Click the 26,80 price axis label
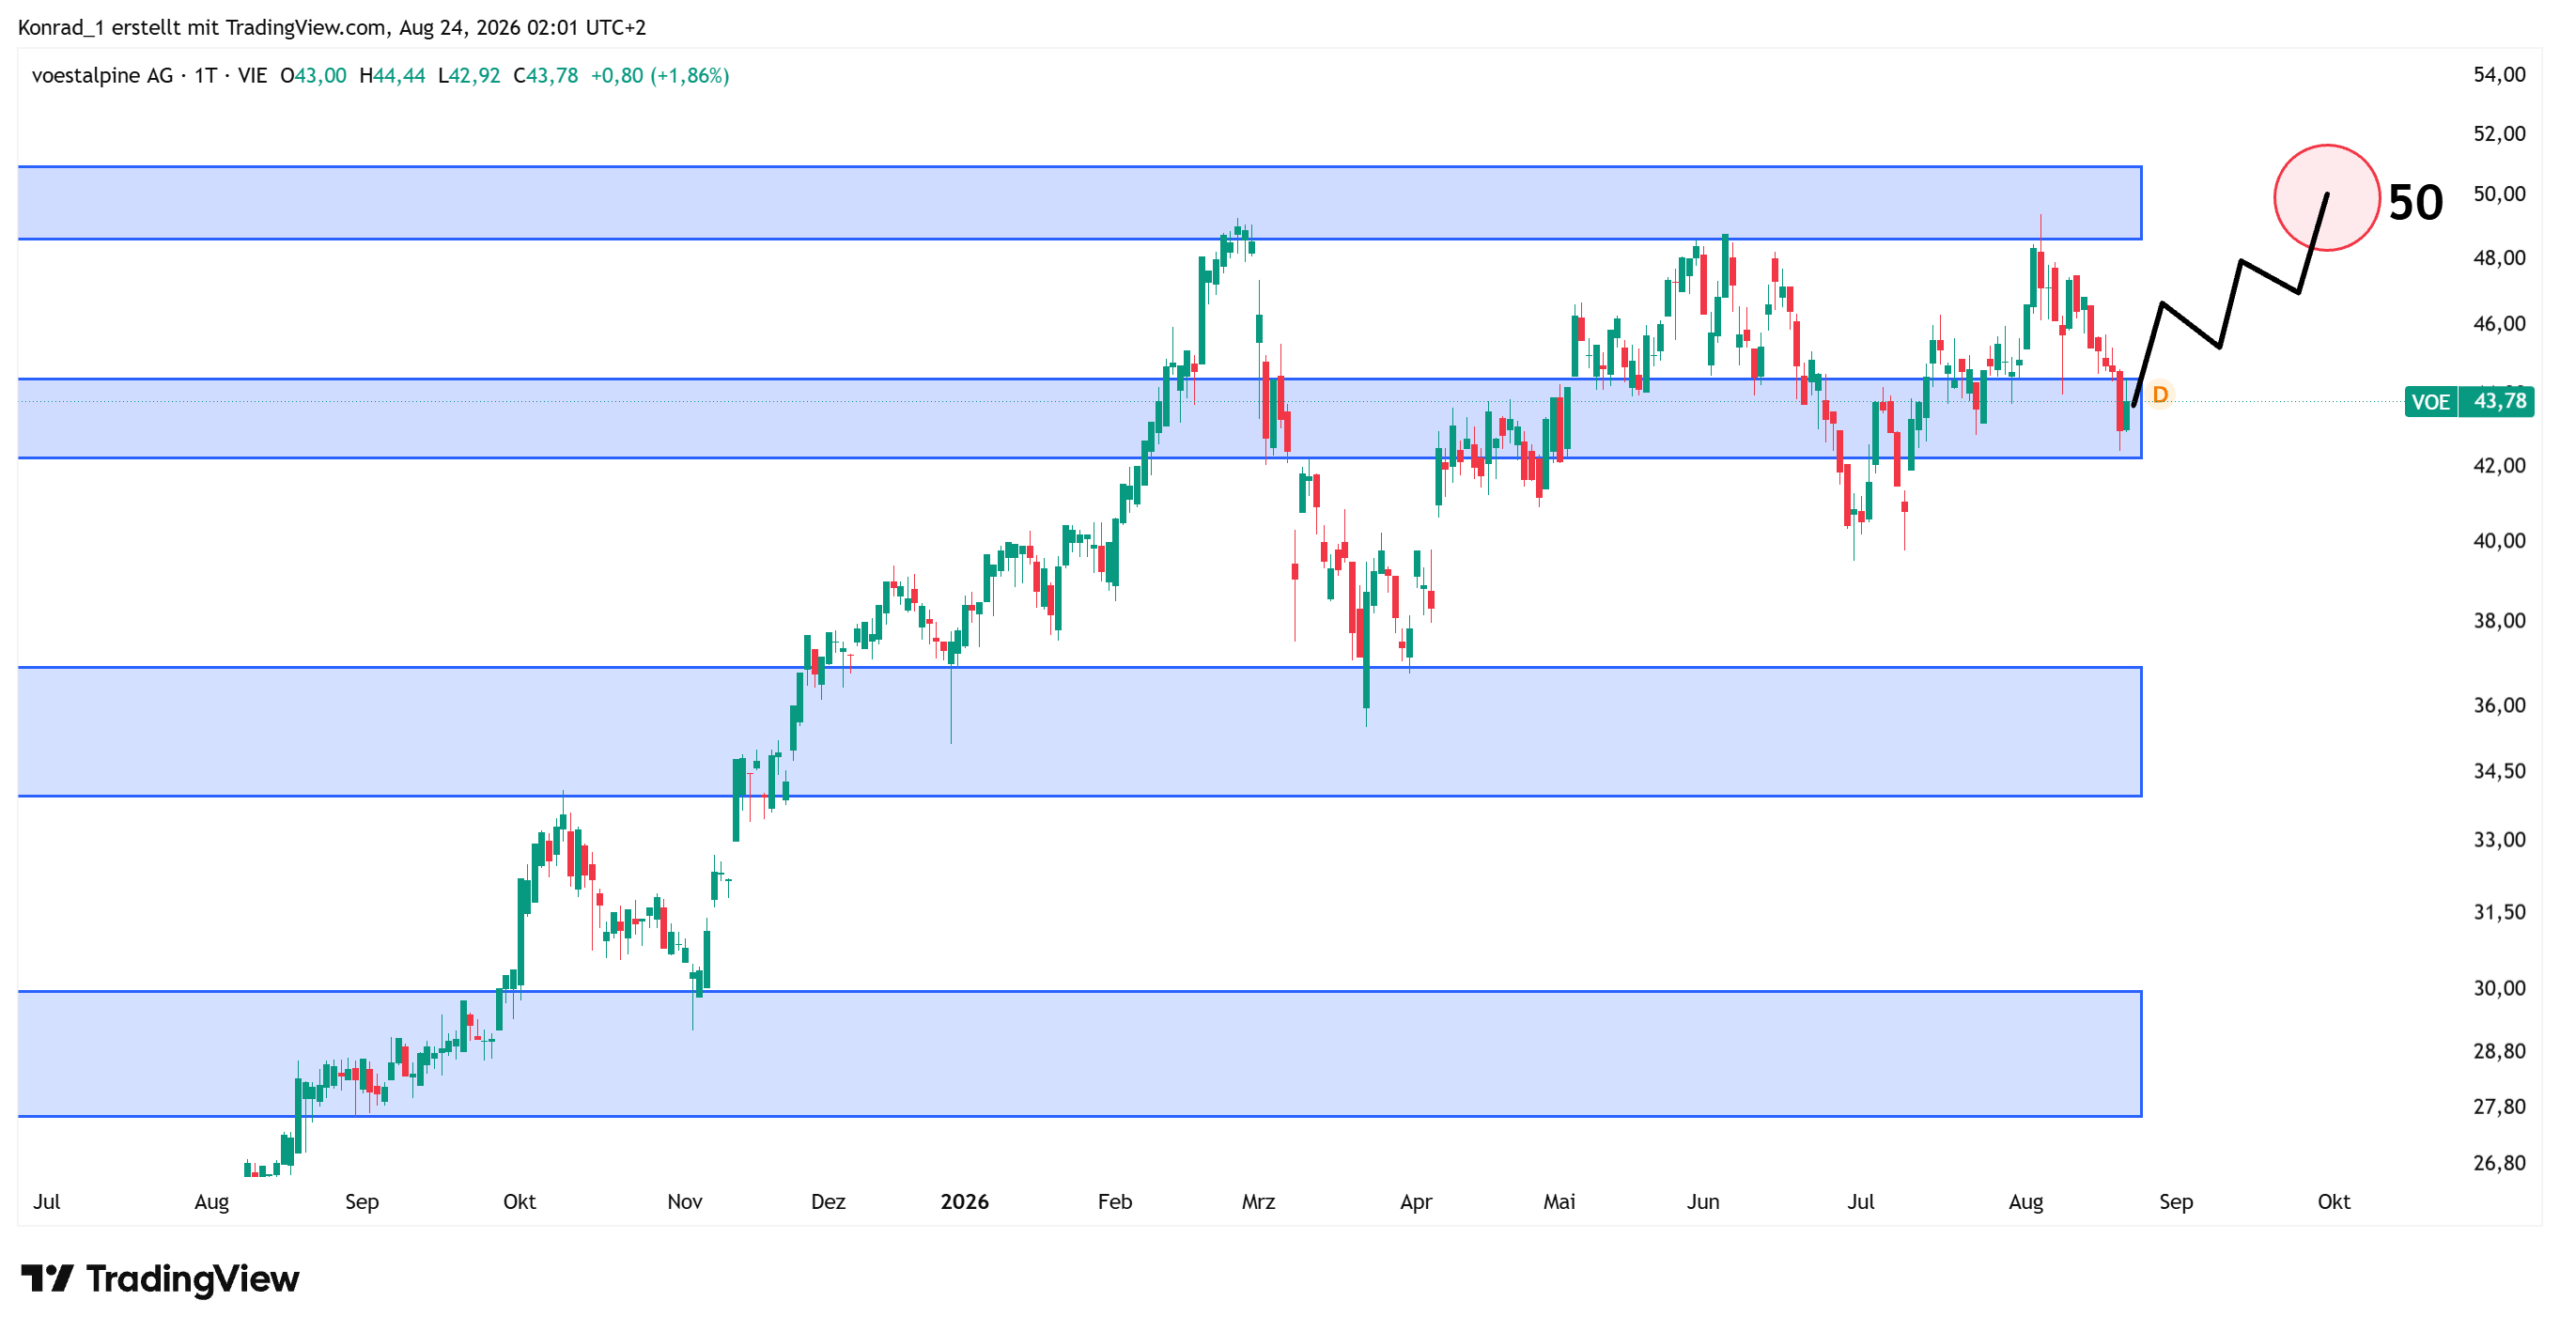Image resolution: width=2560 pixels, height=1332 pixels. coord(2498,1163)
